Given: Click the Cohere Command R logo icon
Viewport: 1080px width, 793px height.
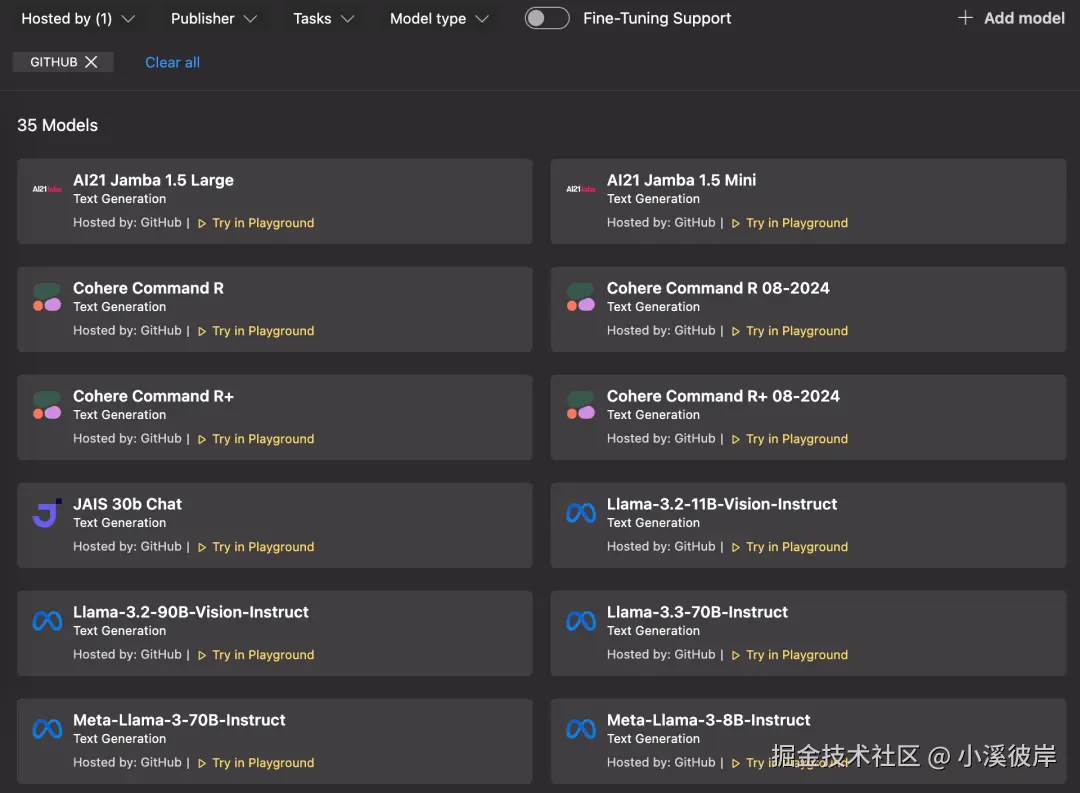Looking at the screenshot, I should pyautogui.click(x=47, y=297).
